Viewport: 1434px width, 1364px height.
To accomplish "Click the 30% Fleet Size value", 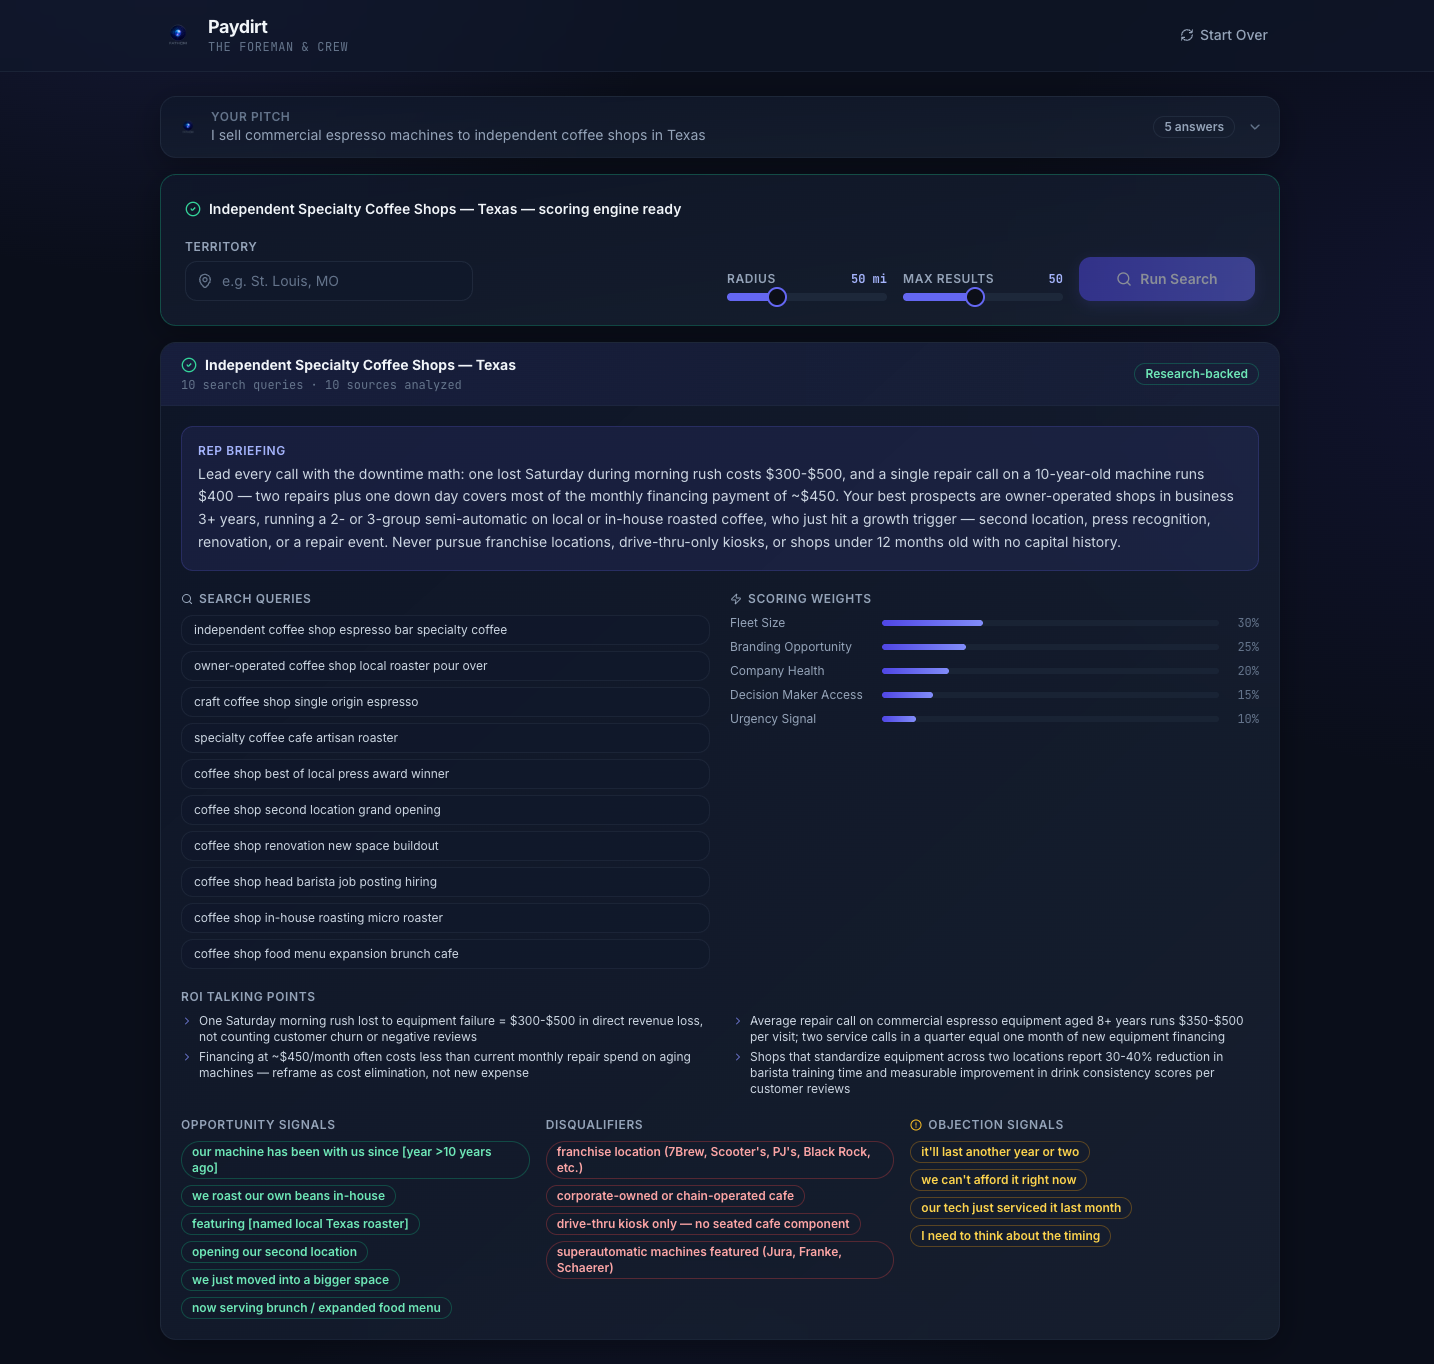I will pos(1248,623).
